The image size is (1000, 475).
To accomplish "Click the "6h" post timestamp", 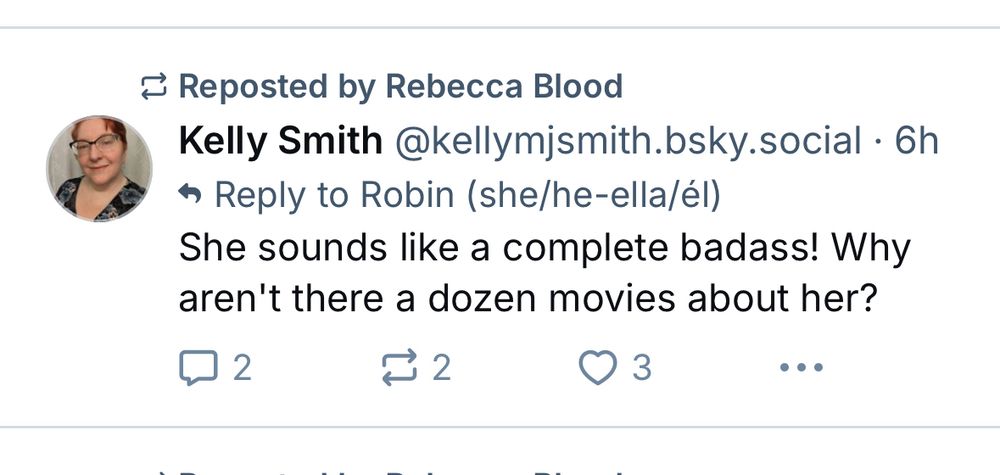I will tap(916, 141).
